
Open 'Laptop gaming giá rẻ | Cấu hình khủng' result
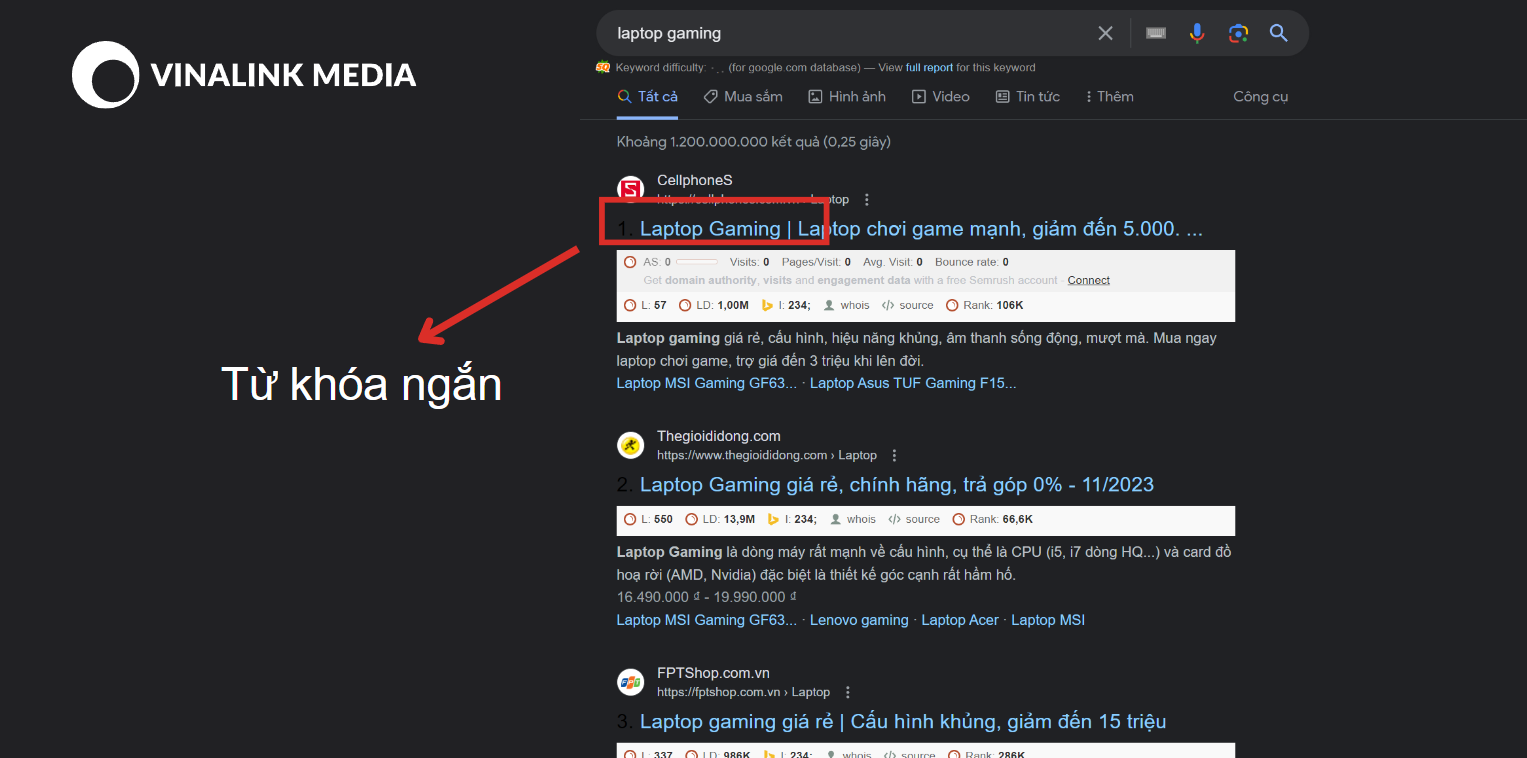tap(903, 722)
